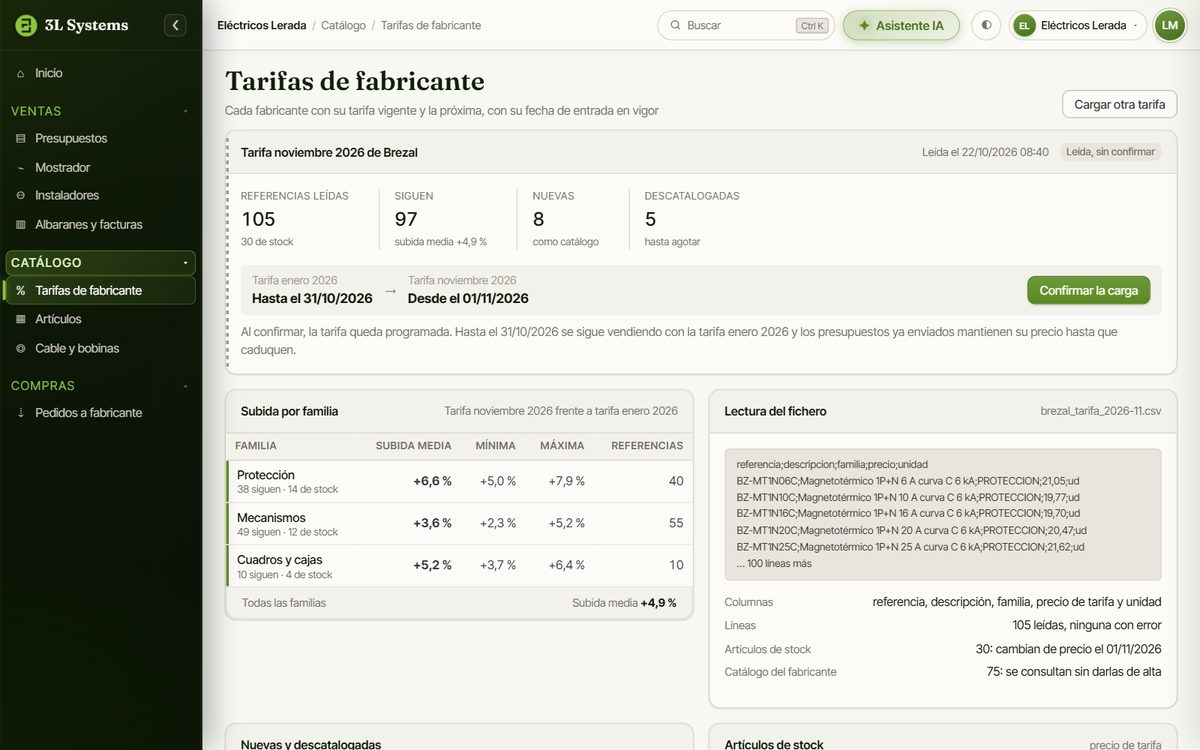This screenshot has height=750, width=1200.
Task: Click Cargar otra tarifa button
Action: [x=1119, y=104]
